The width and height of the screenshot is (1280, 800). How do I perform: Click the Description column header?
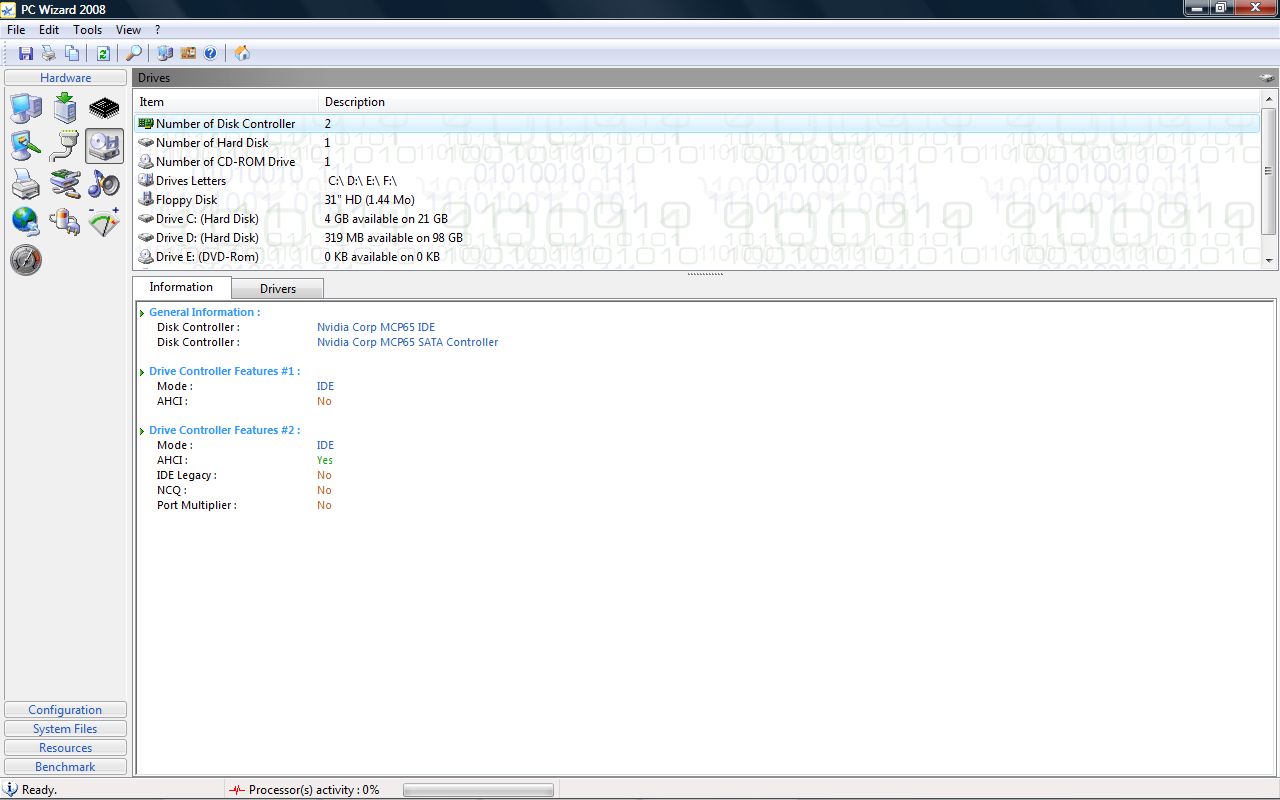tap(789, 102)
